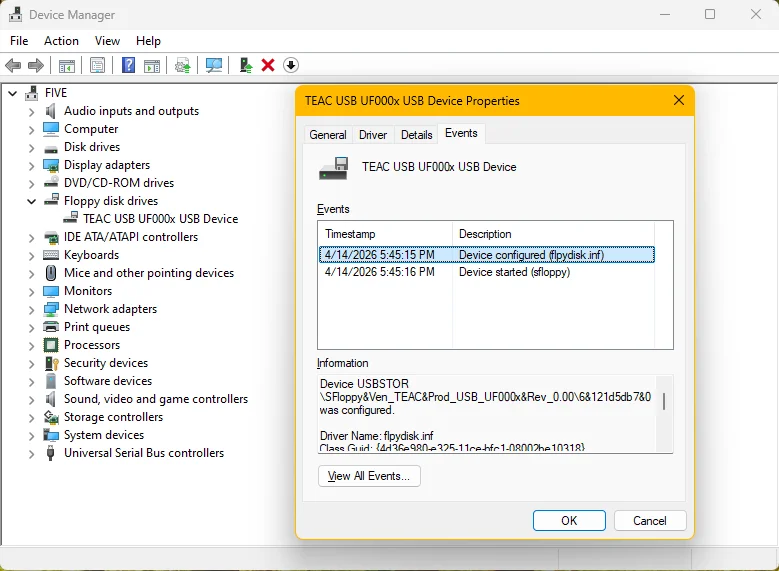Click the Description column header

553,234
